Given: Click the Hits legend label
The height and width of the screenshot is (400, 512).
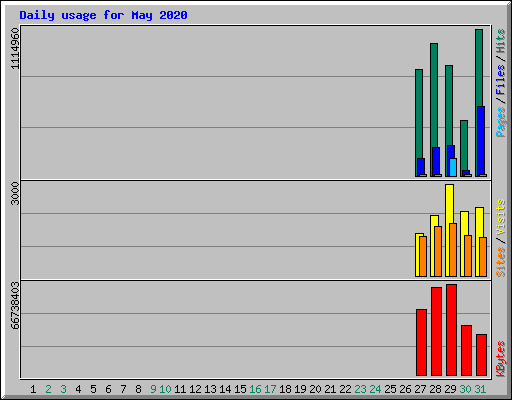Looking at the screenshot, I should coord(500,41).
